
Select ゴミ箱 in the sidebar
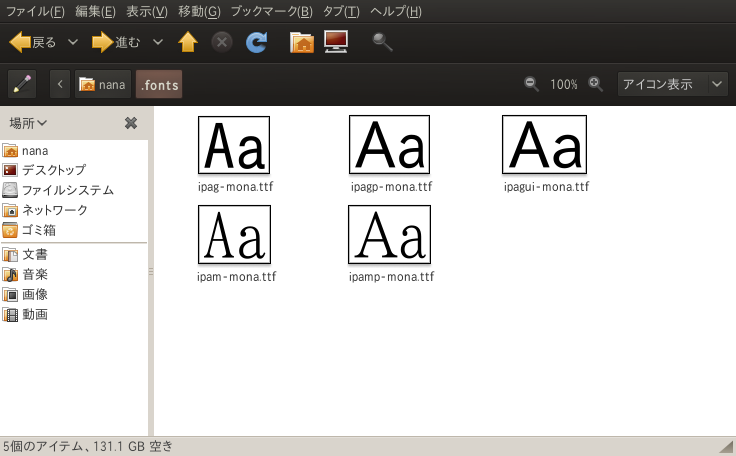point(40,230)
